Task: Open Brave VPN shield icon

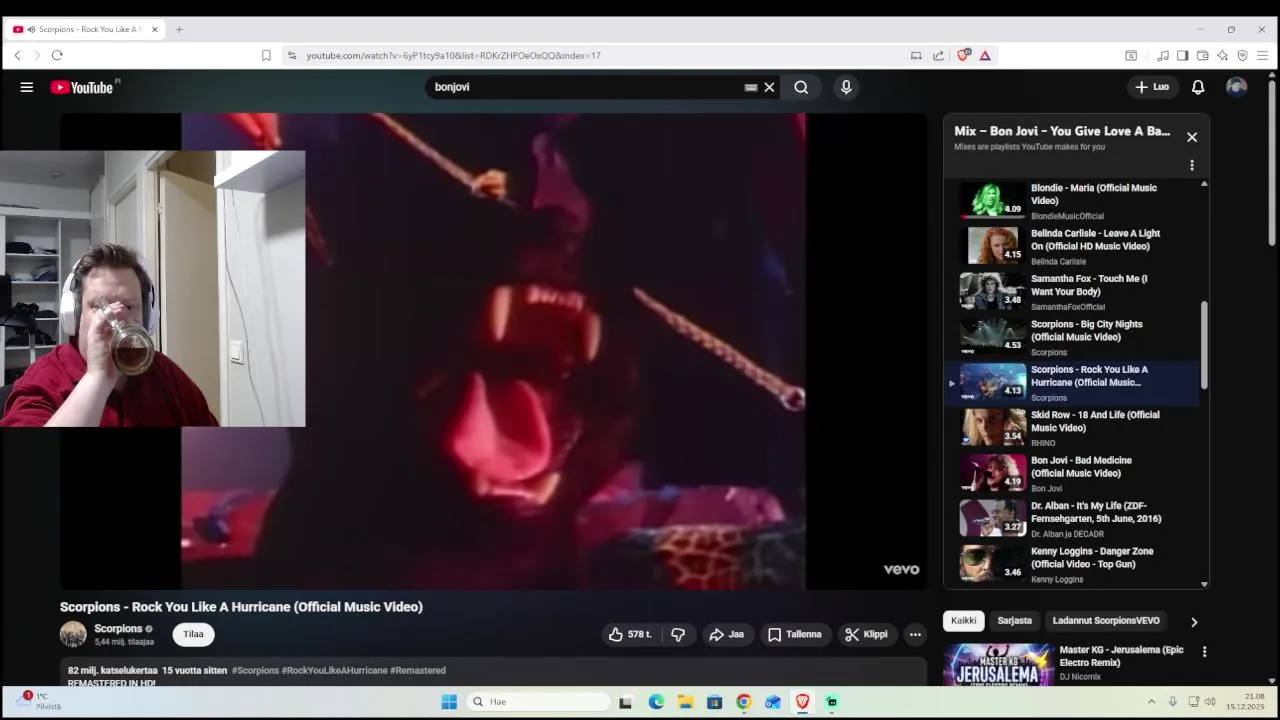Action: 1242,55
